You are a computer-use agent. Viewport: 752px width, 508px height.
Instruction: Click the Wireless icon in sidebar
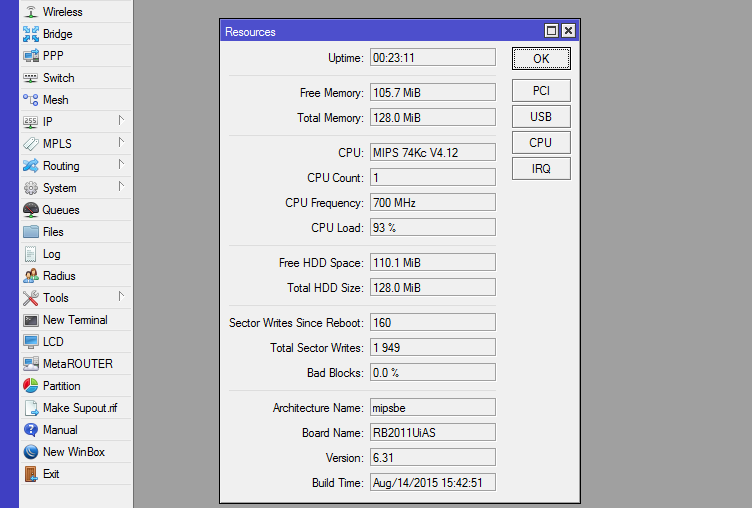(31, 12)
